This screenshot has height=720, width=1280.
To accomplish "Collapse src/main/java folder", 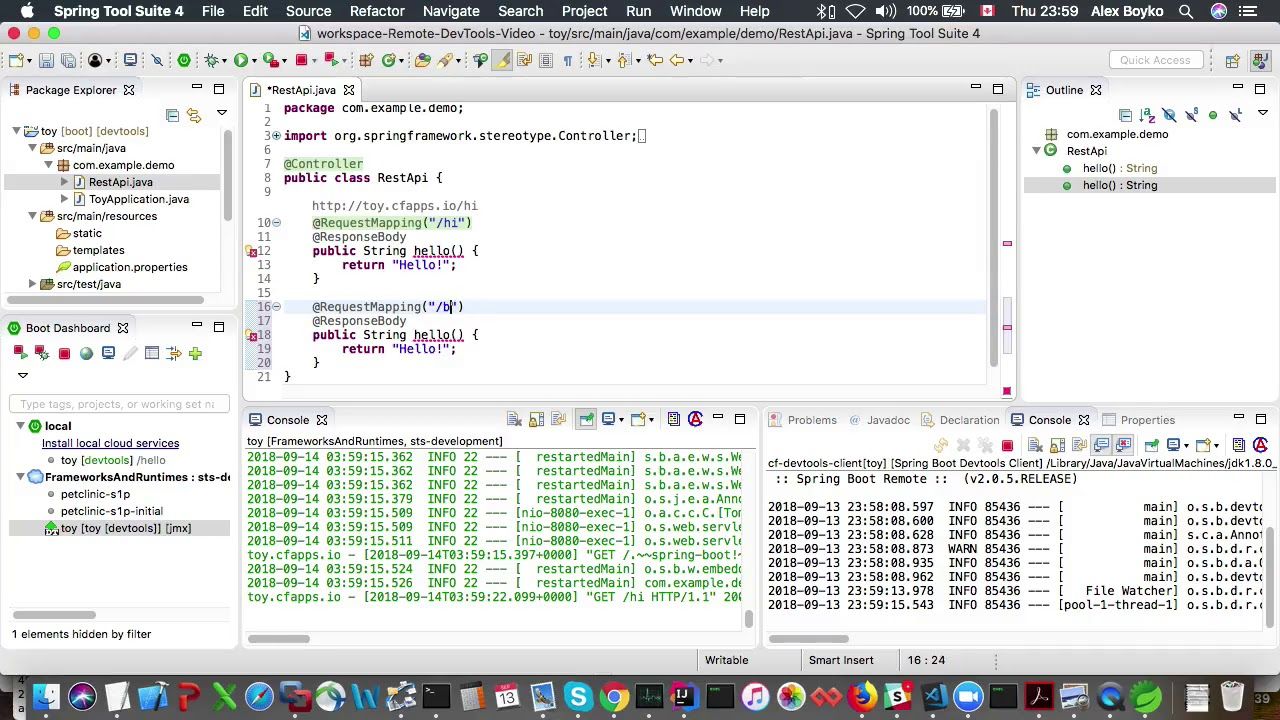I will click(33, 148).
